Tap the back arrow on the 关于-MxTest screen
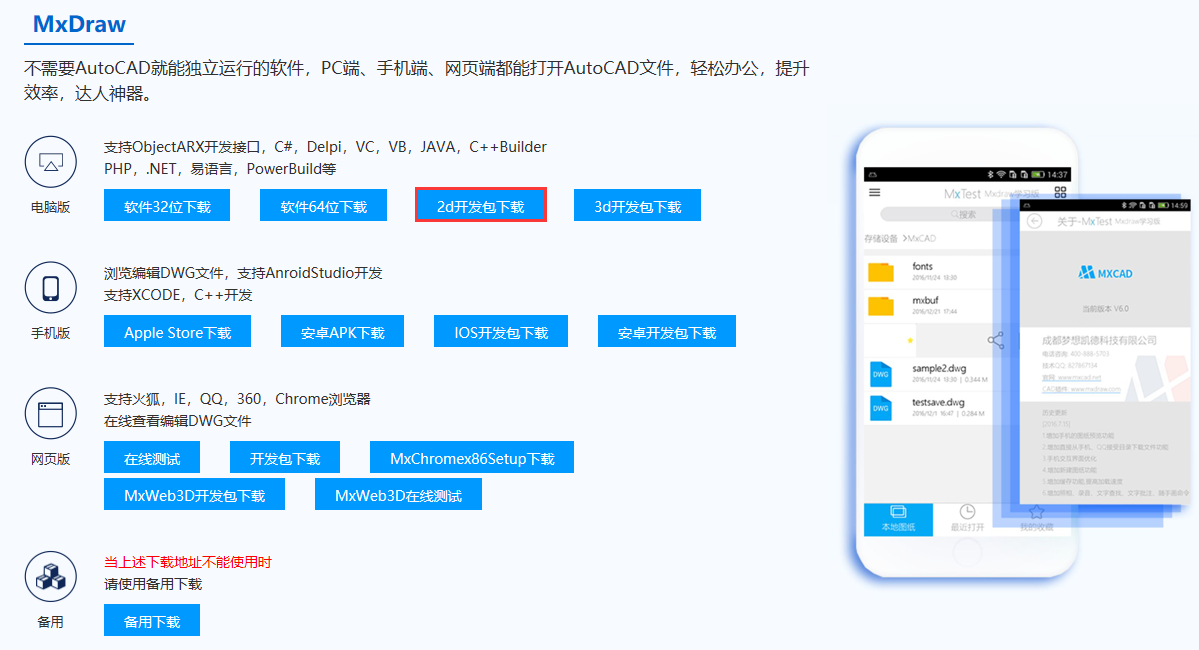 tap(1034, 221)
